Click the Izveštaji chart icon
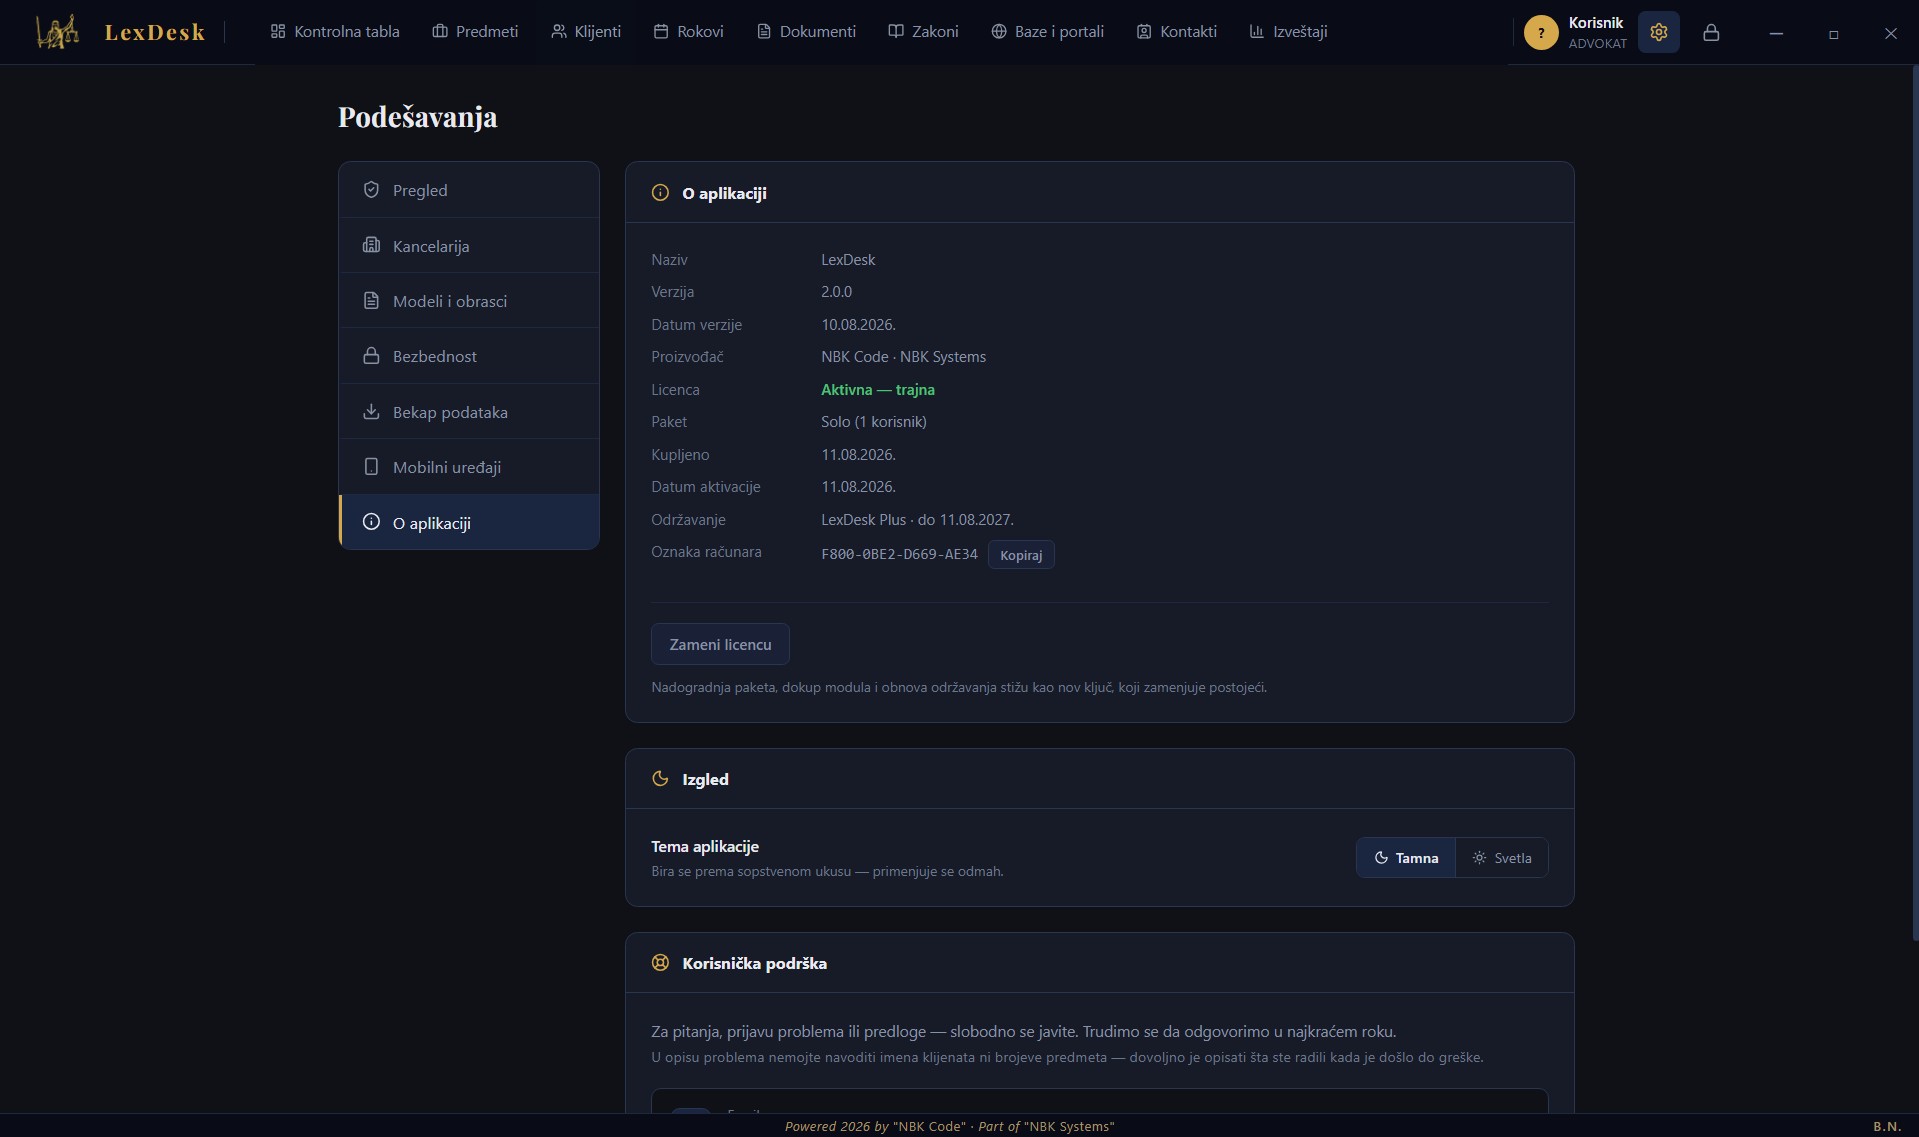The image size is (1919, 1137). 1257,32
